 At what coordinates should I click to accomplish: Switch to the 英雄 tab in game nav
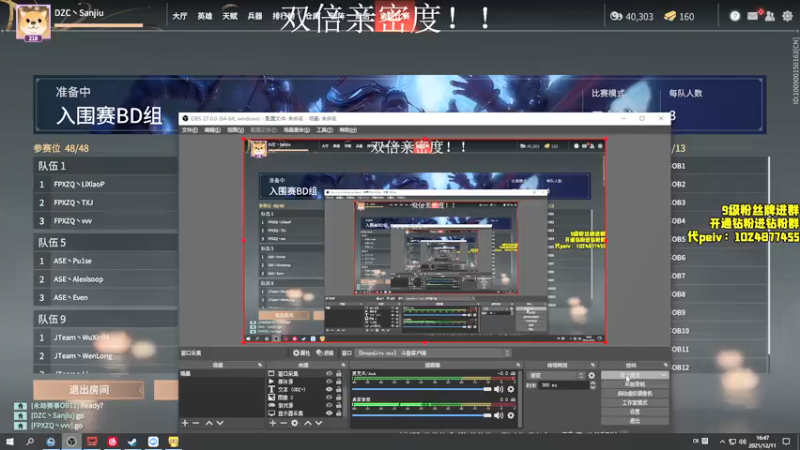[x=205, y=16]
